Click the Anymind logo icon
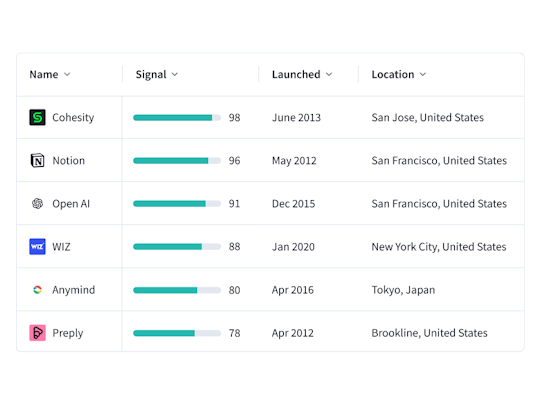 [x=37, y=290]
